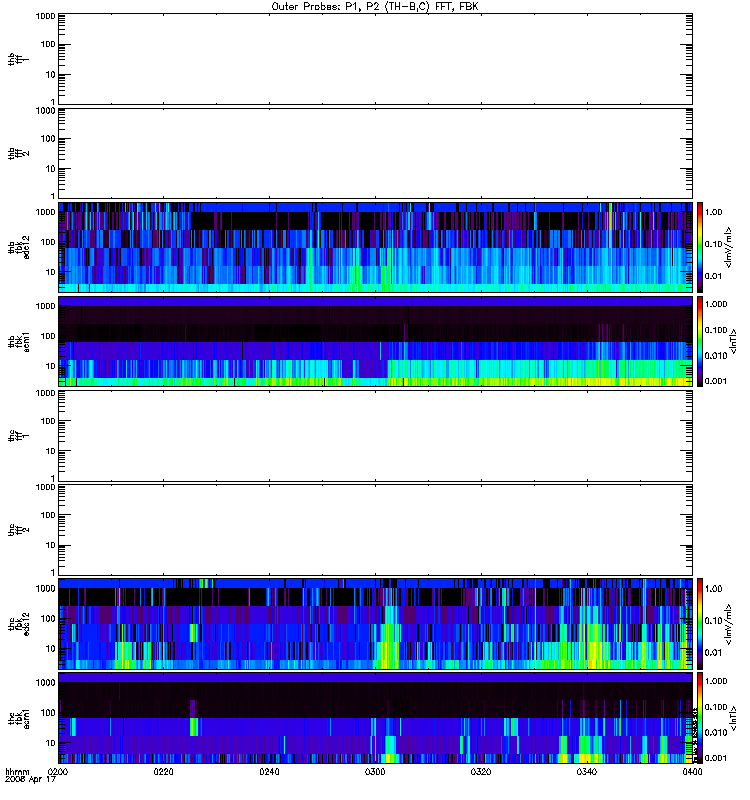Click the 'thb fff 1' y-axis title
Screen dimensions: 750x800
coord(18,59)
